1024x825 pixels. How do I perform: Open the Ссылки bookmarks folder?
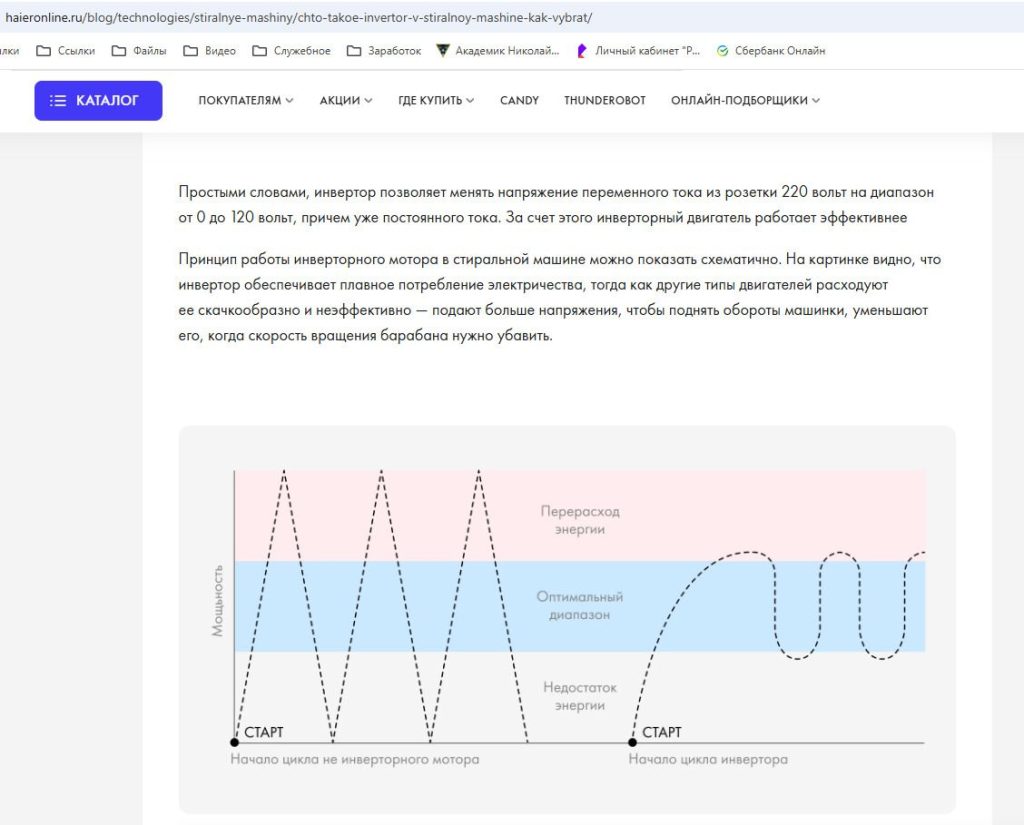click(x=65, y=51)
